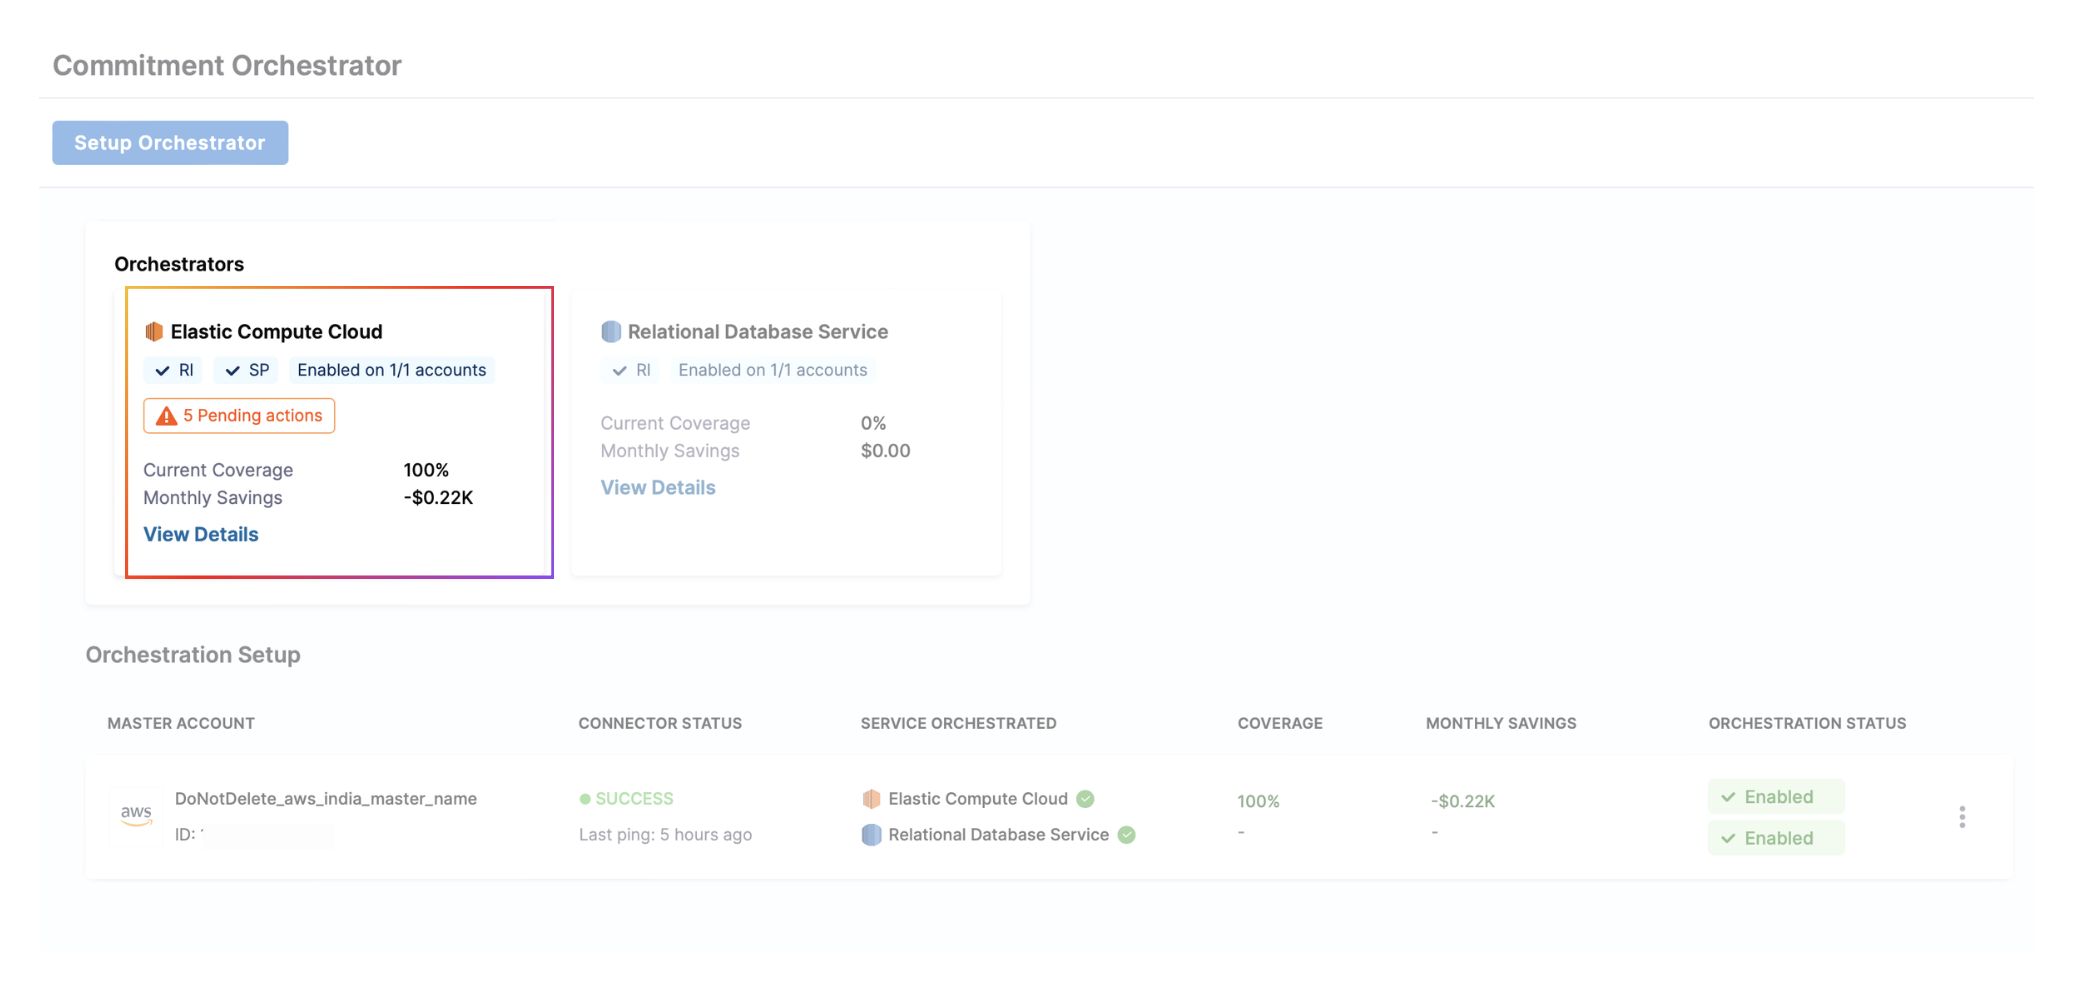Click green check beside Elastic Compute Cloud
Image resolution: width=2098 pixels, height=1004 pixels.
coord(1086,799)
